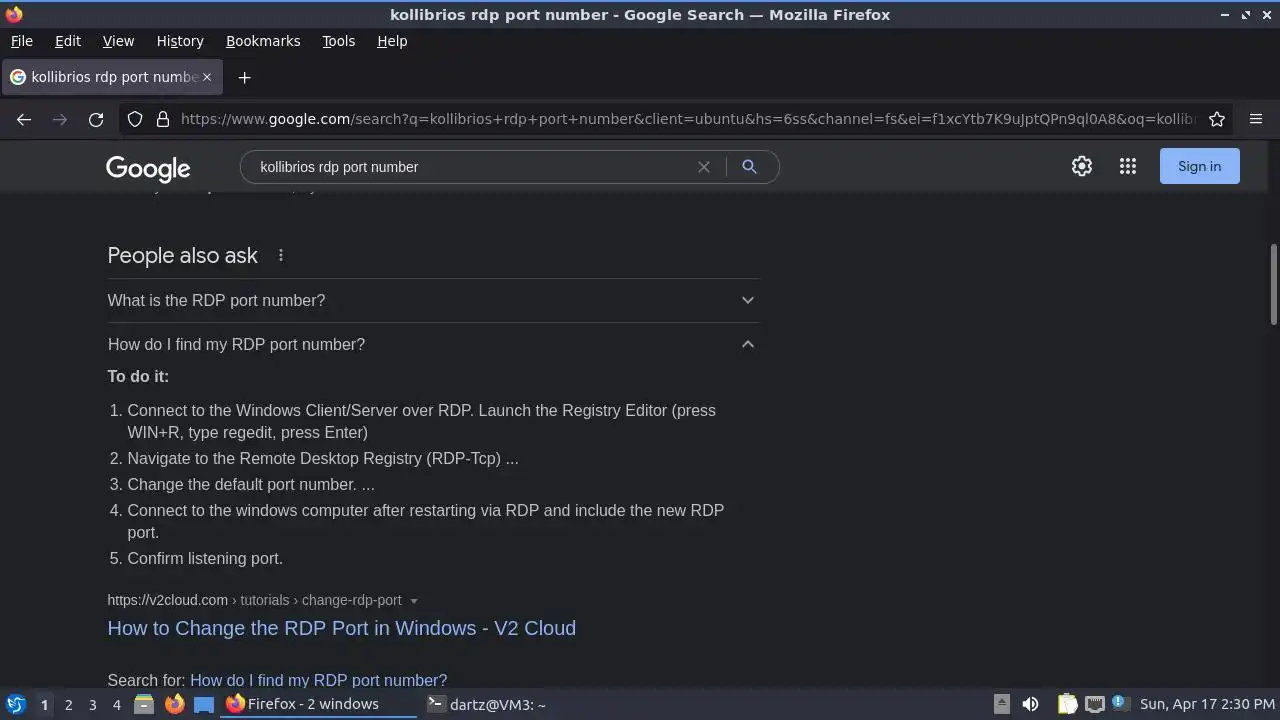Click the v2cloud.com breadcrumb URL
The height and width of the screenshot is (720, 1280).
[254, 600]
